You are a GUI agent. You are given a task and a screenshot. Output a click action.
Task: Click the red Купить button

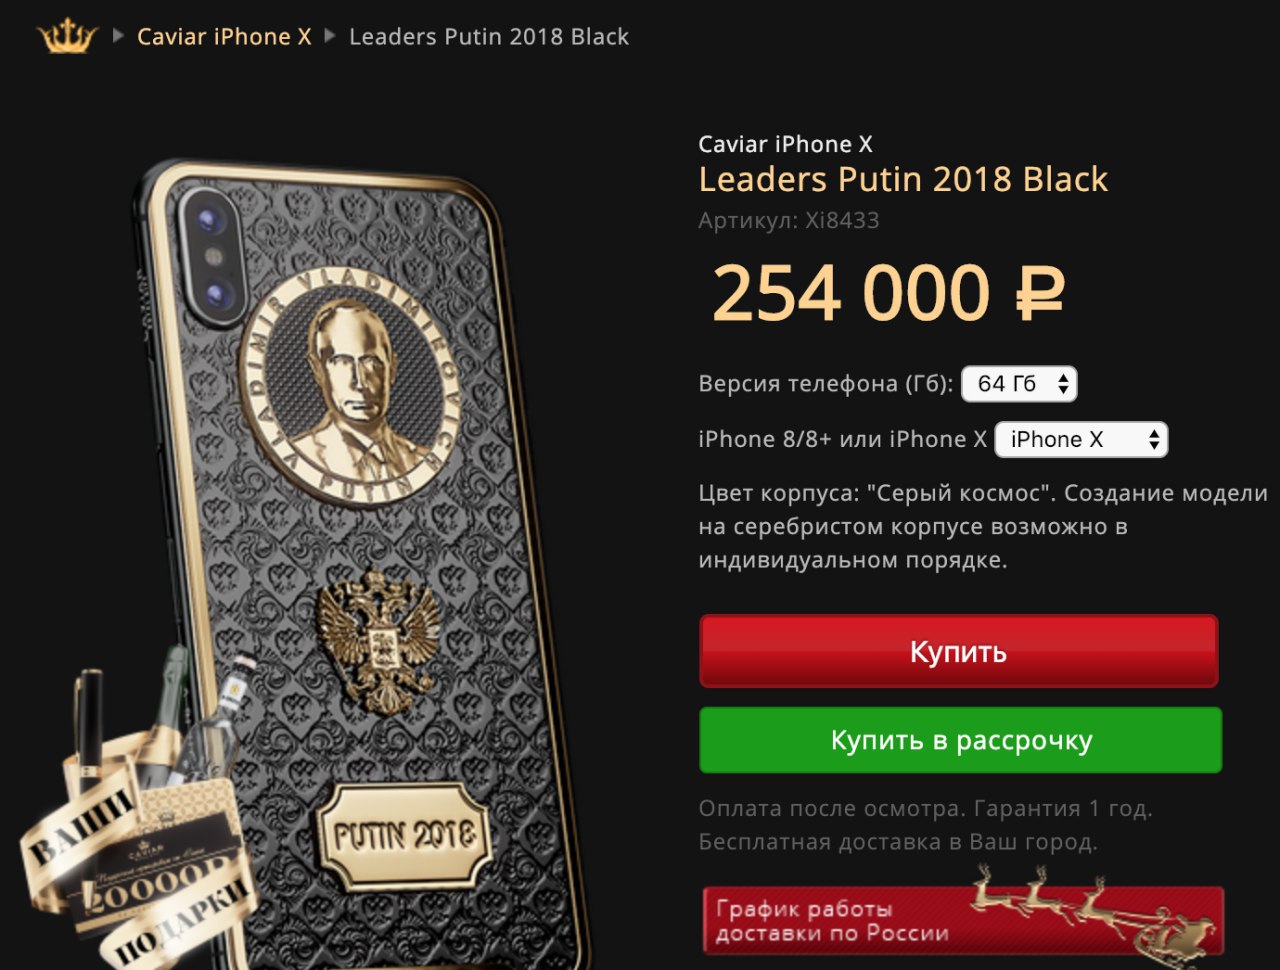click(x=959, y=651)
